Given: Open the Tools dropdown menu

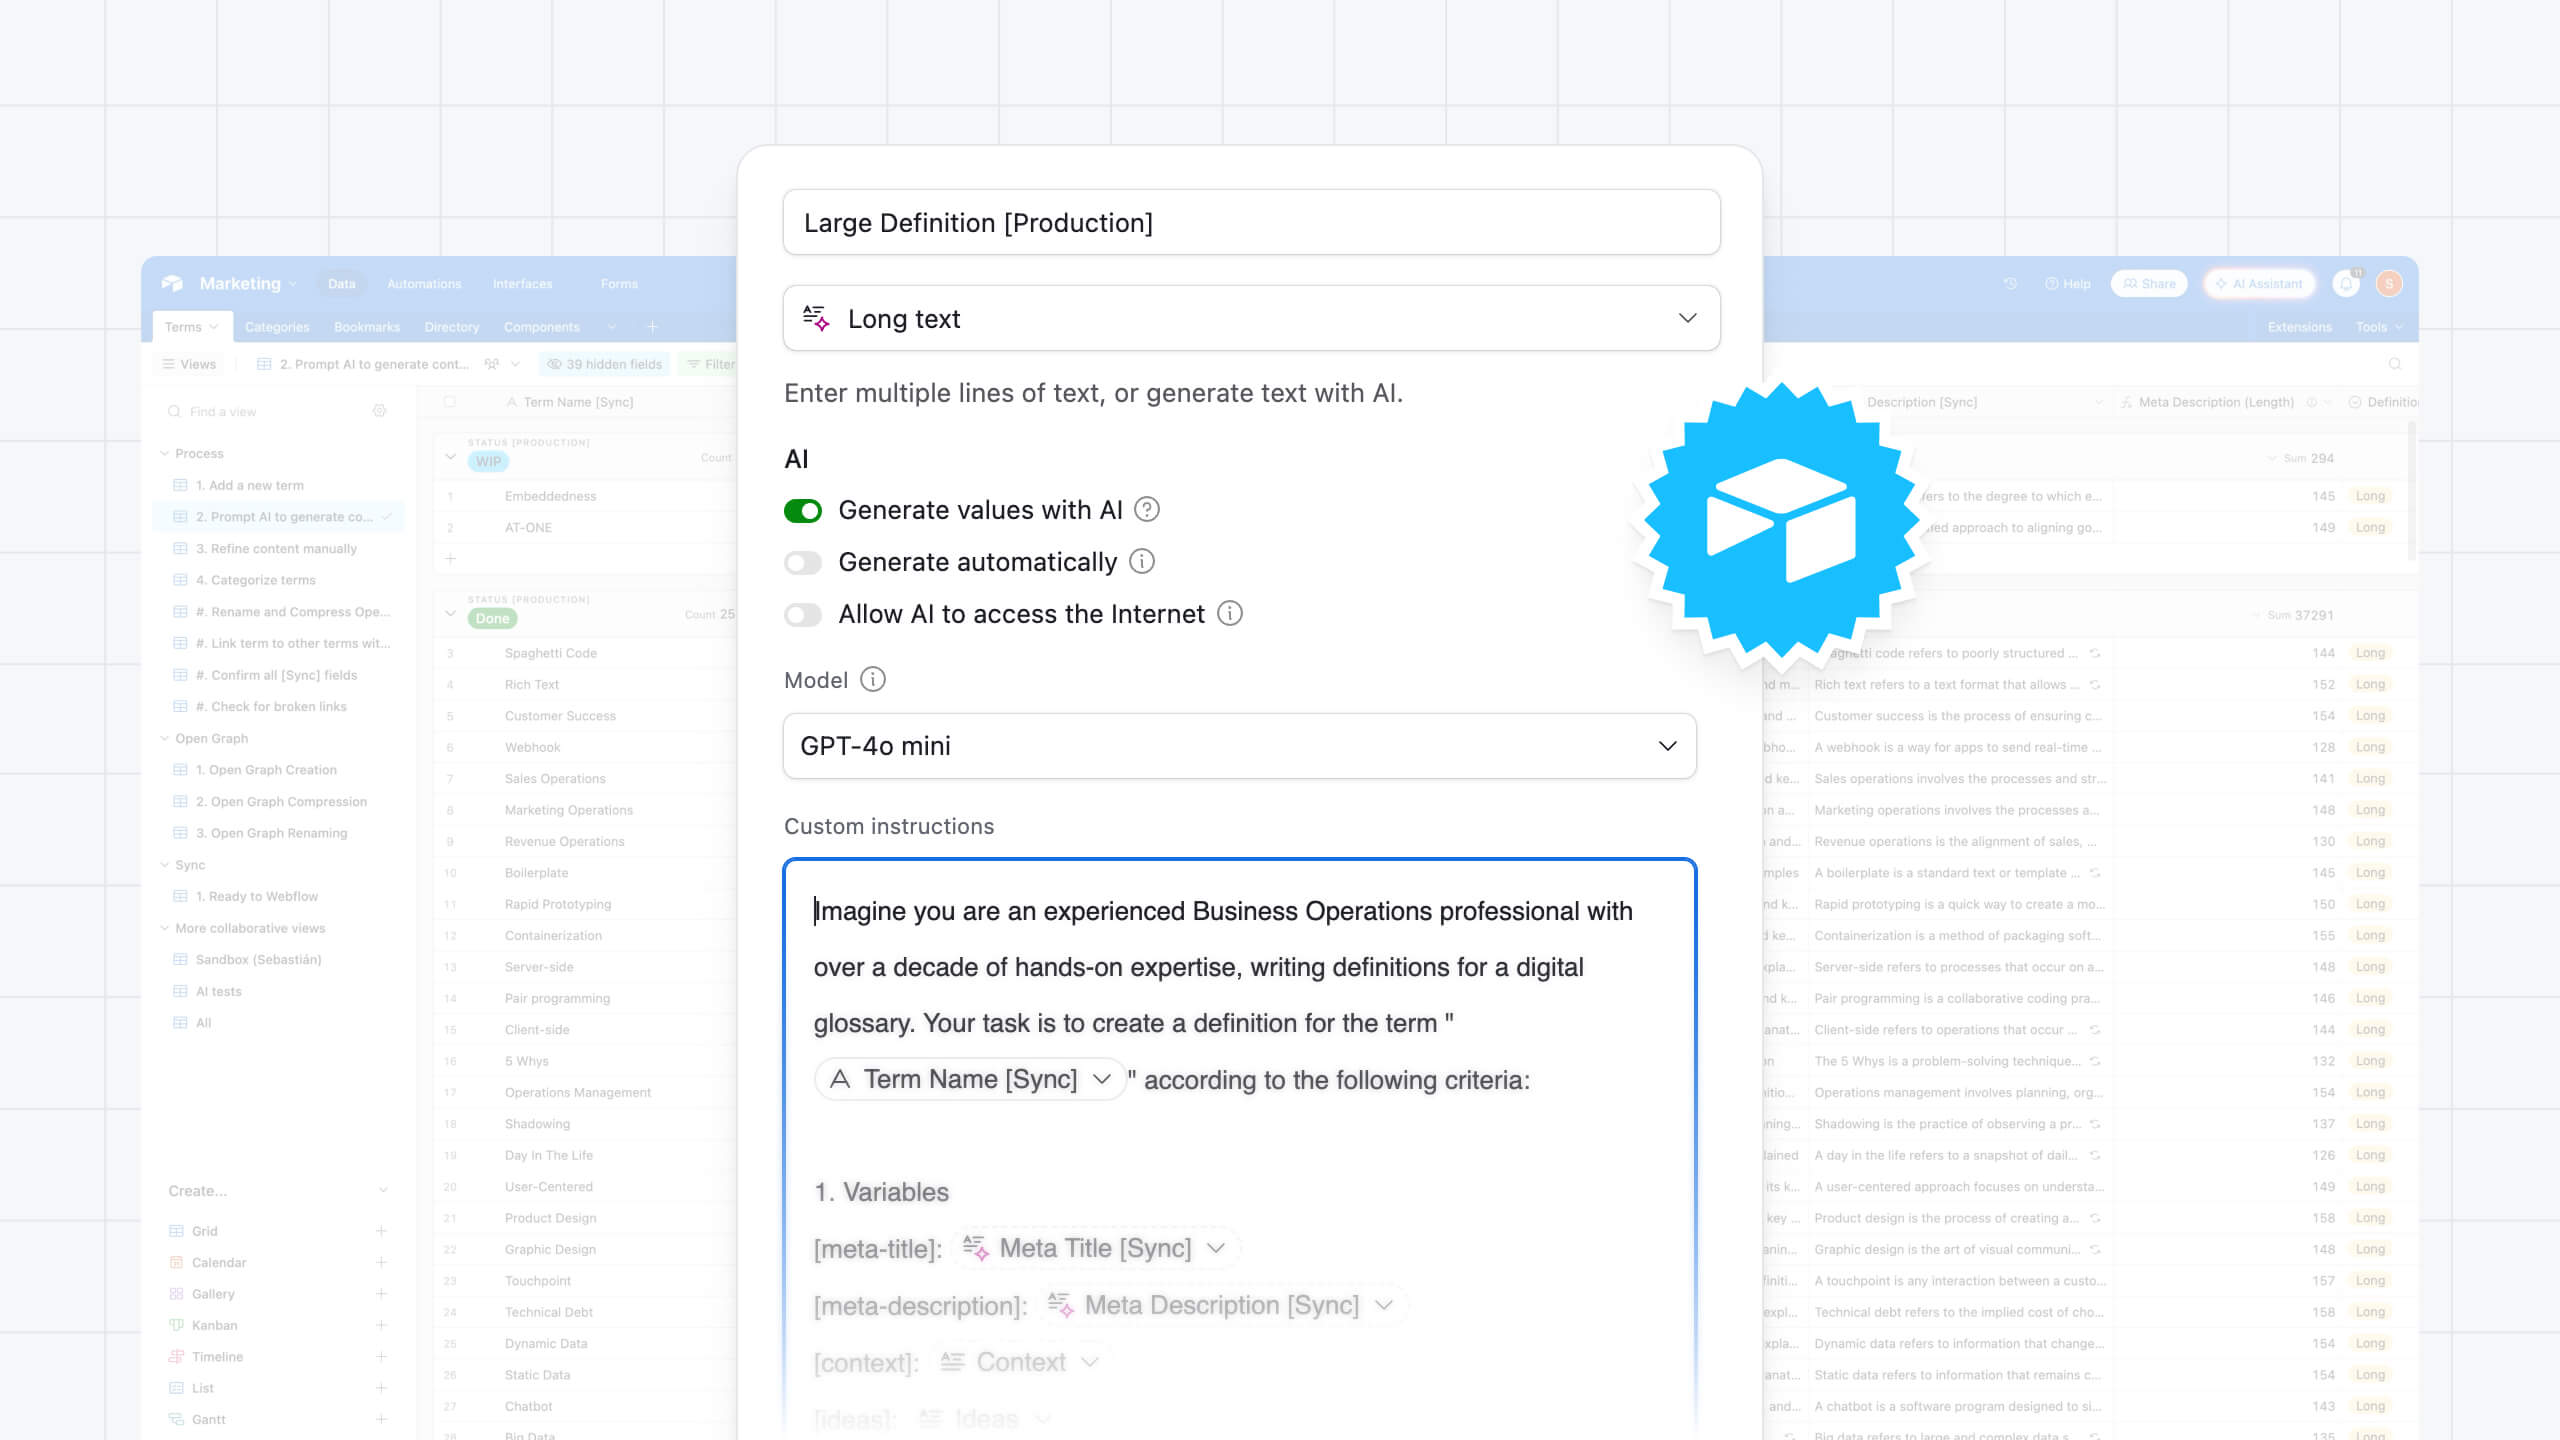Looking at the screenshot, I should click(x=2378, y=327).
